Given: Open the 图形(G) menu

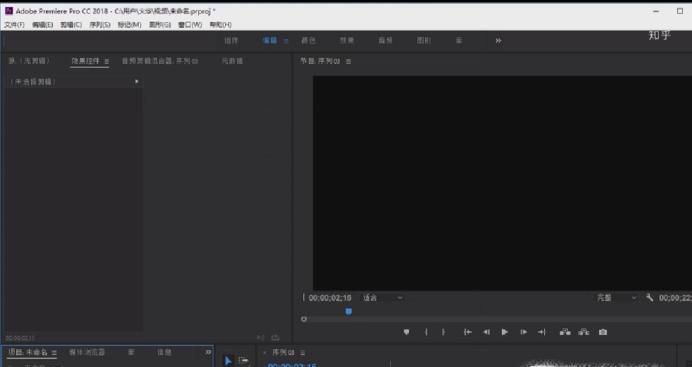Looking at the screenshot, I should pyautogui.click(x=160, y=25).
